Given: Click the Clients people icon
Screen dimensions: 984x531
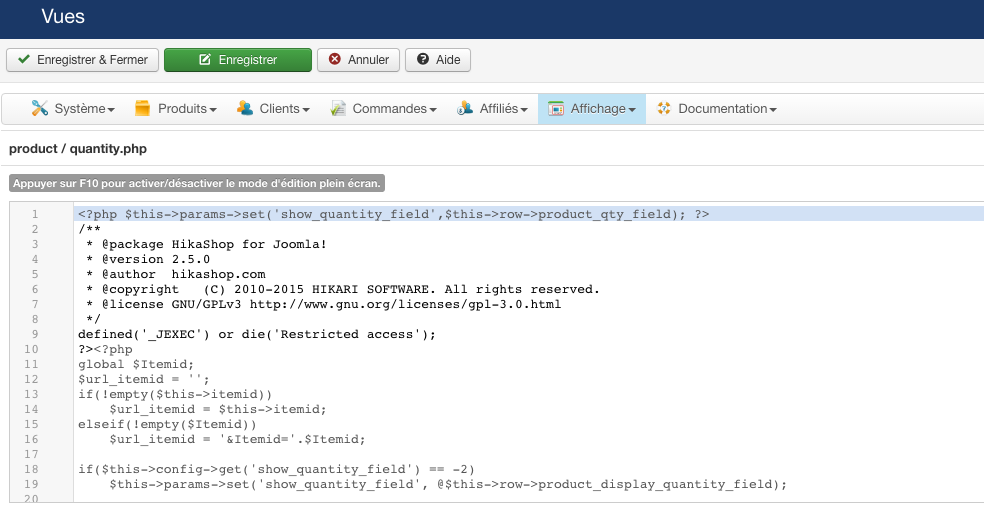Looking at the screenshot, I should point(245,108).
